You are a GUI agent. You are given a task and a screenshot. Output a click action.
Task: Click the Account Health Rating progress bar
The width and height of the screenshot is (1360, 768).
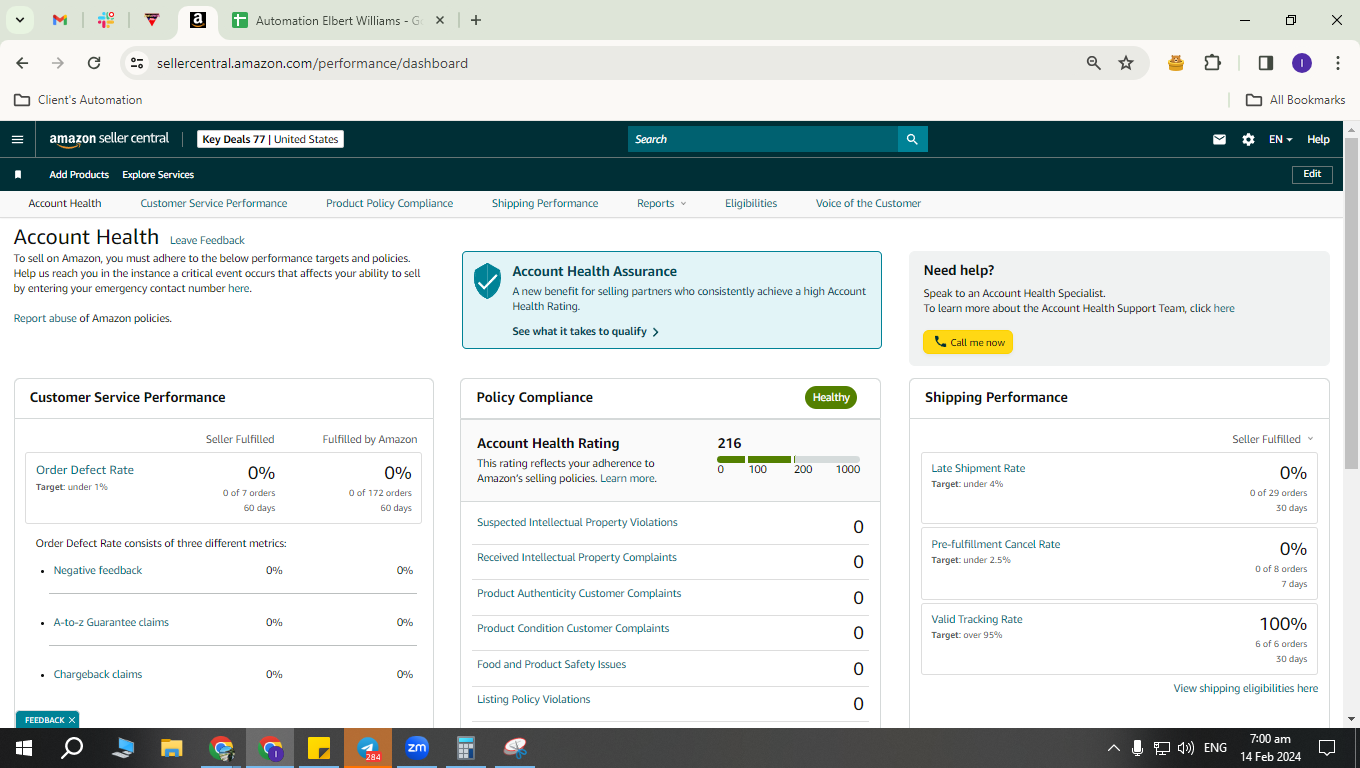pos(789,459)
